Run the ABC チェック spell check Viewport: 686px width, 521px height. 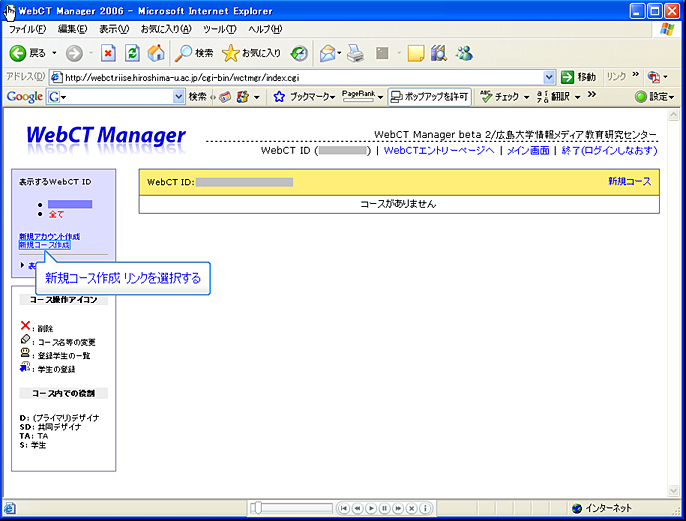click(x=500, y=97)
